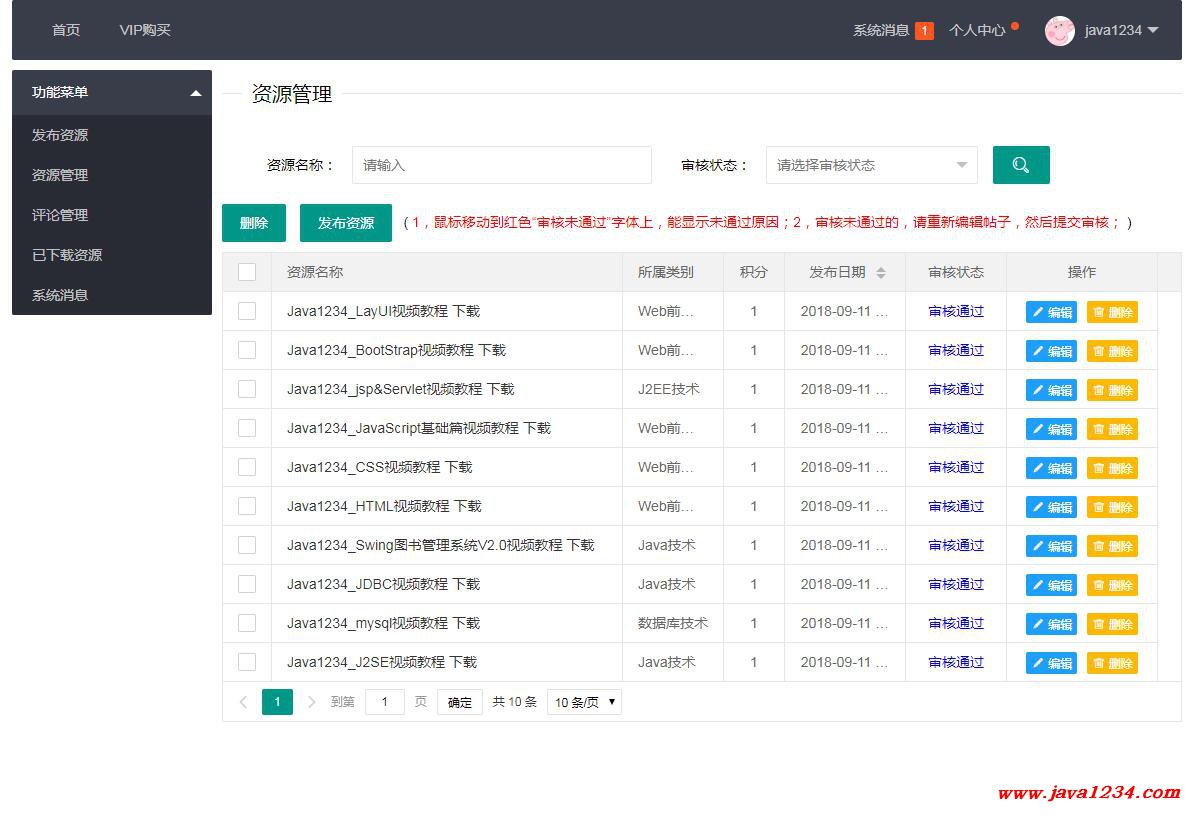This screenshot has width=1195, height=816.
Task: Check the Java1234_JavaScript基础篇 row checkbox
Action: point(247,428)
